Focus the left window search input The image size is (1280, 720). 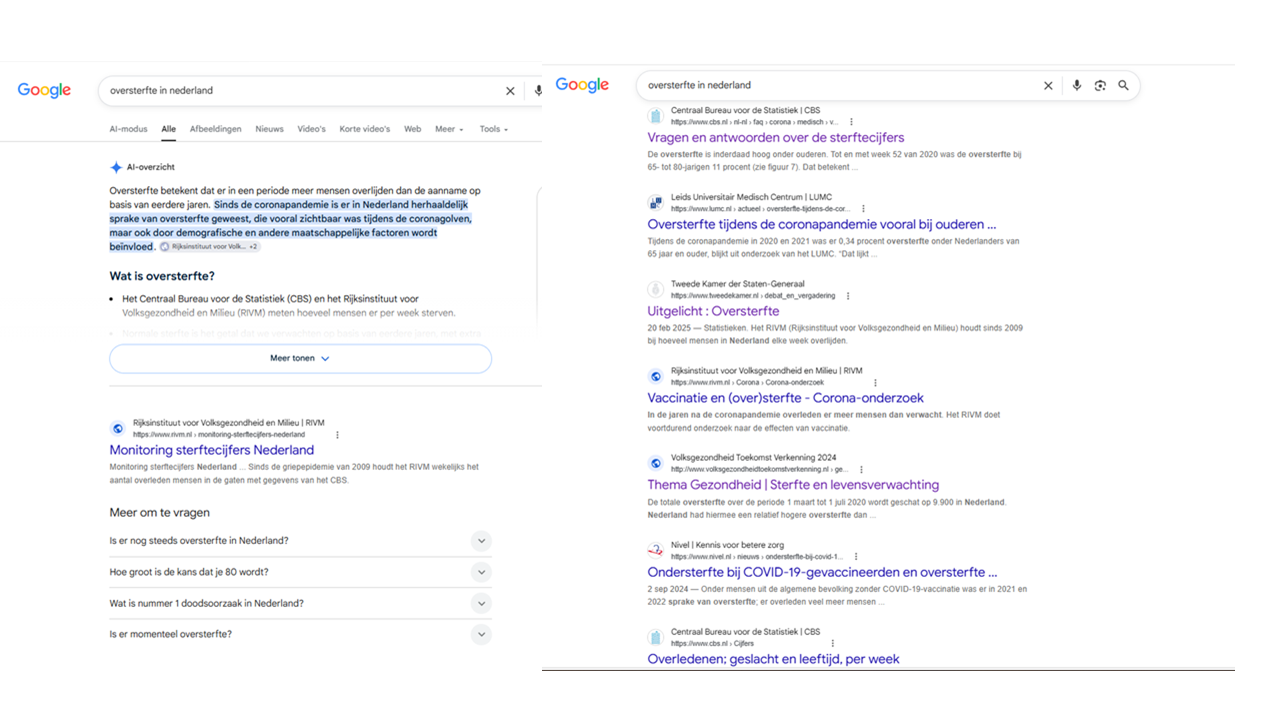pos(300,91)
